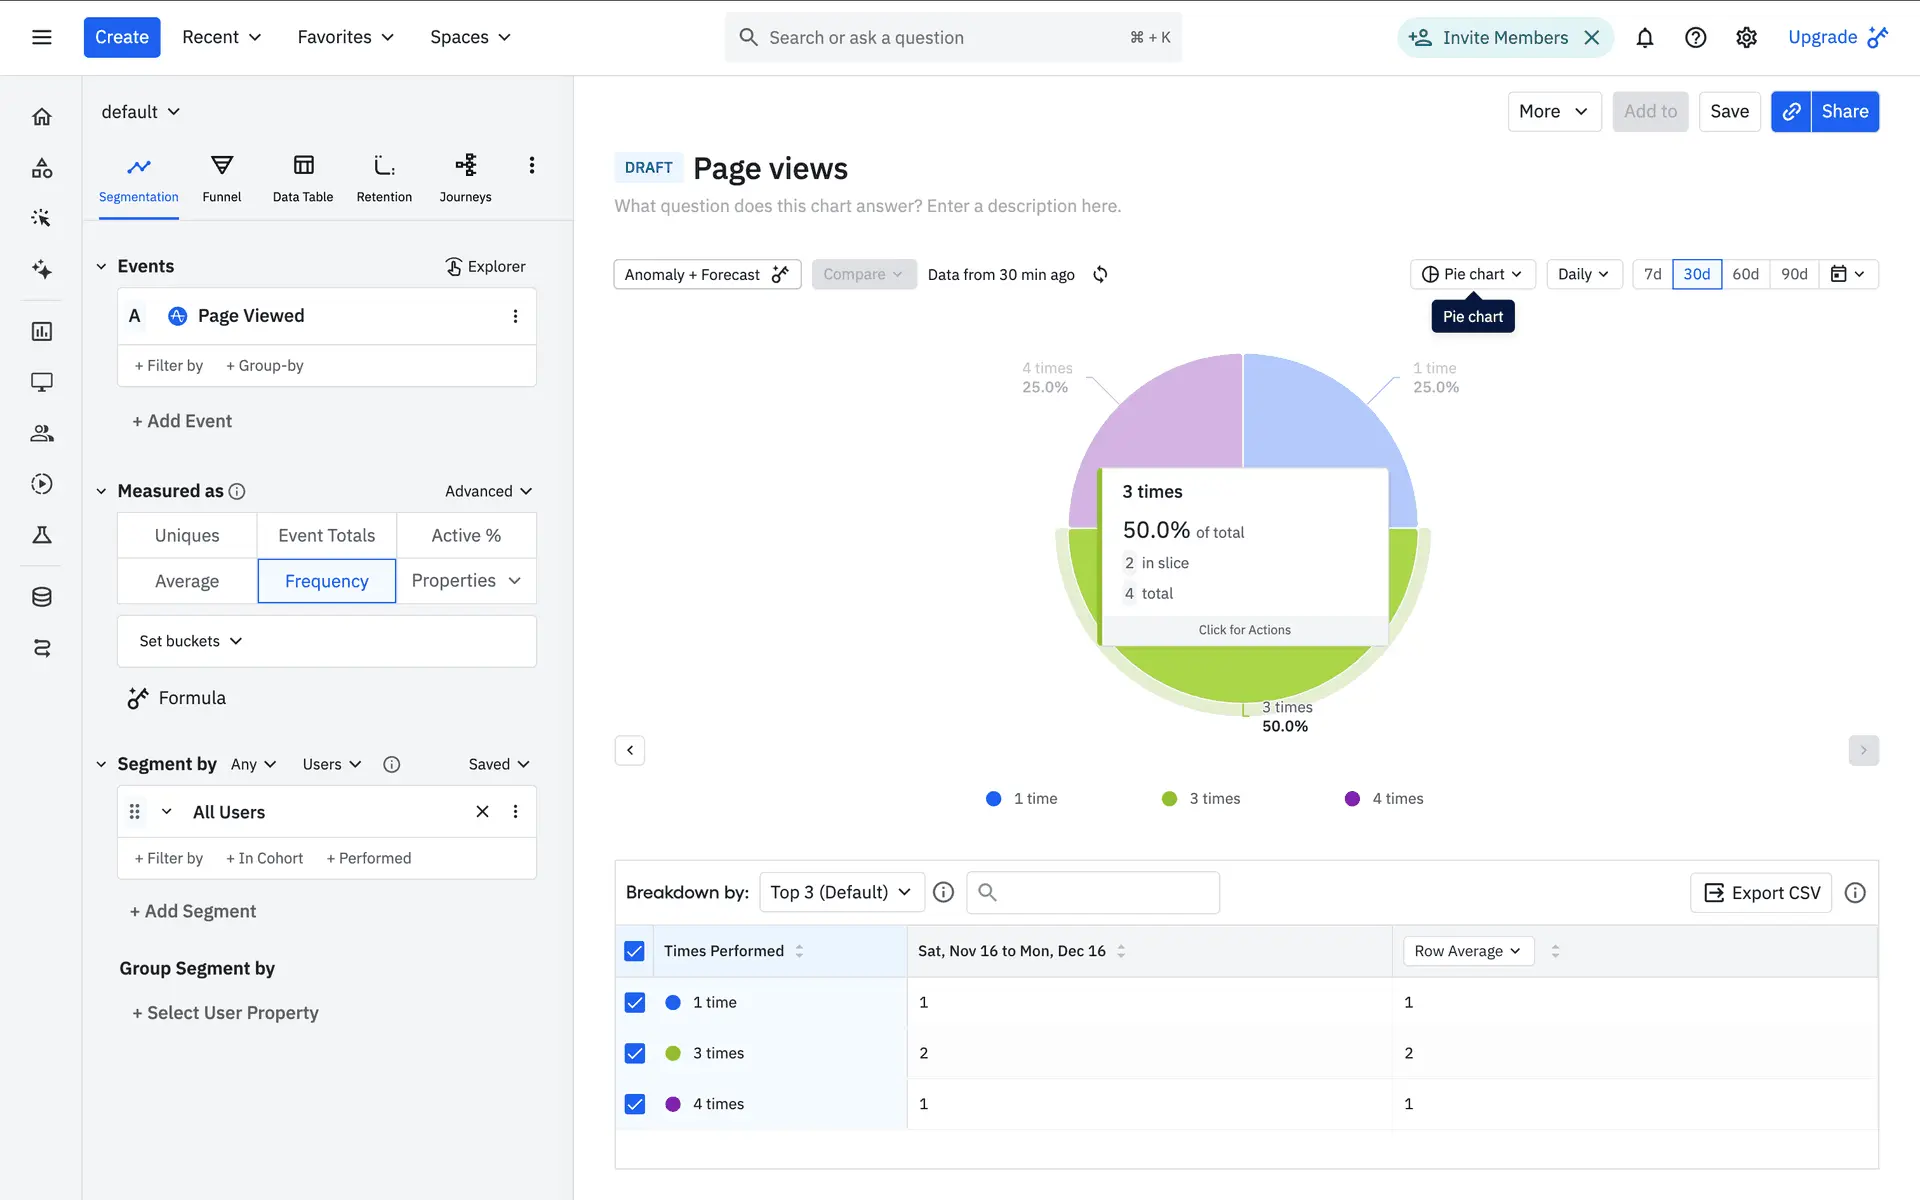The height and width of the screenshot is (1200, 1920).
Task: Open the Pie chart type dropdown
Action: click(1472, 274)
